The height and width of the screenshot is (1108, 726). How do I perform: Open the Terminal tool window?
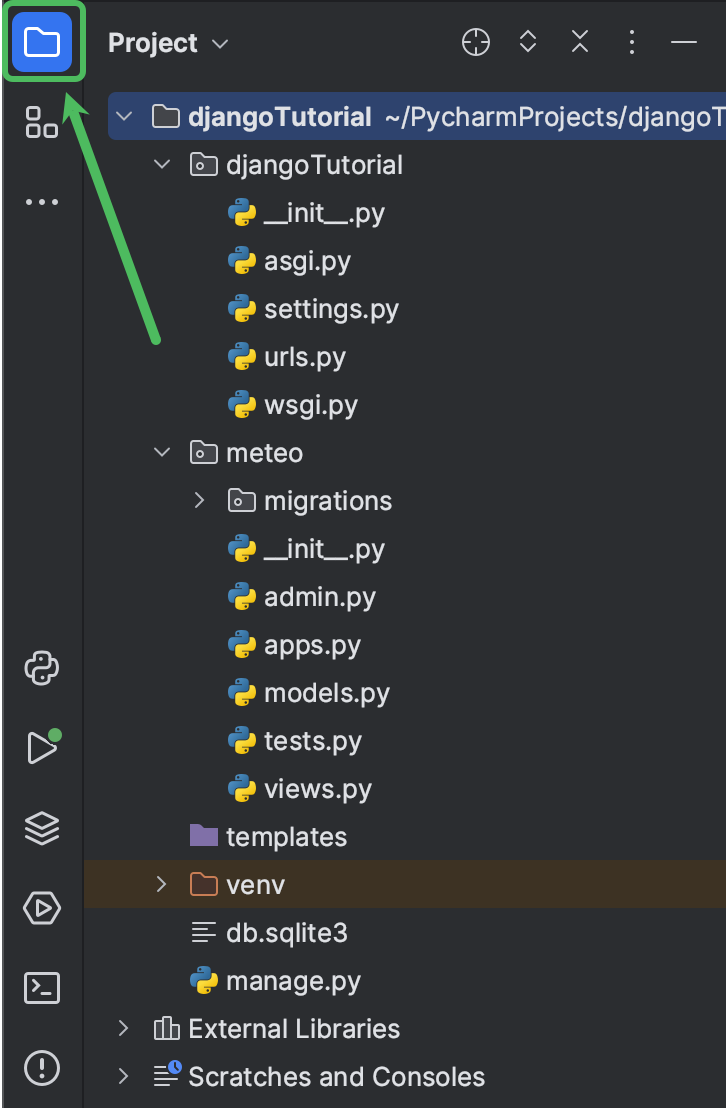tap(41, 988)
